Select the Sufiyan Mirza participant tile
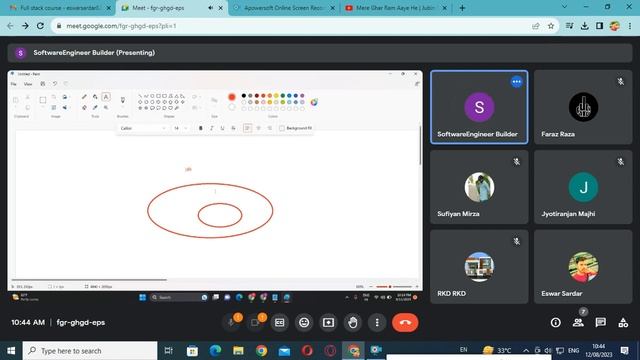This screenshot has width=640, height=360. pyautogui.click(x=479, y=187)
